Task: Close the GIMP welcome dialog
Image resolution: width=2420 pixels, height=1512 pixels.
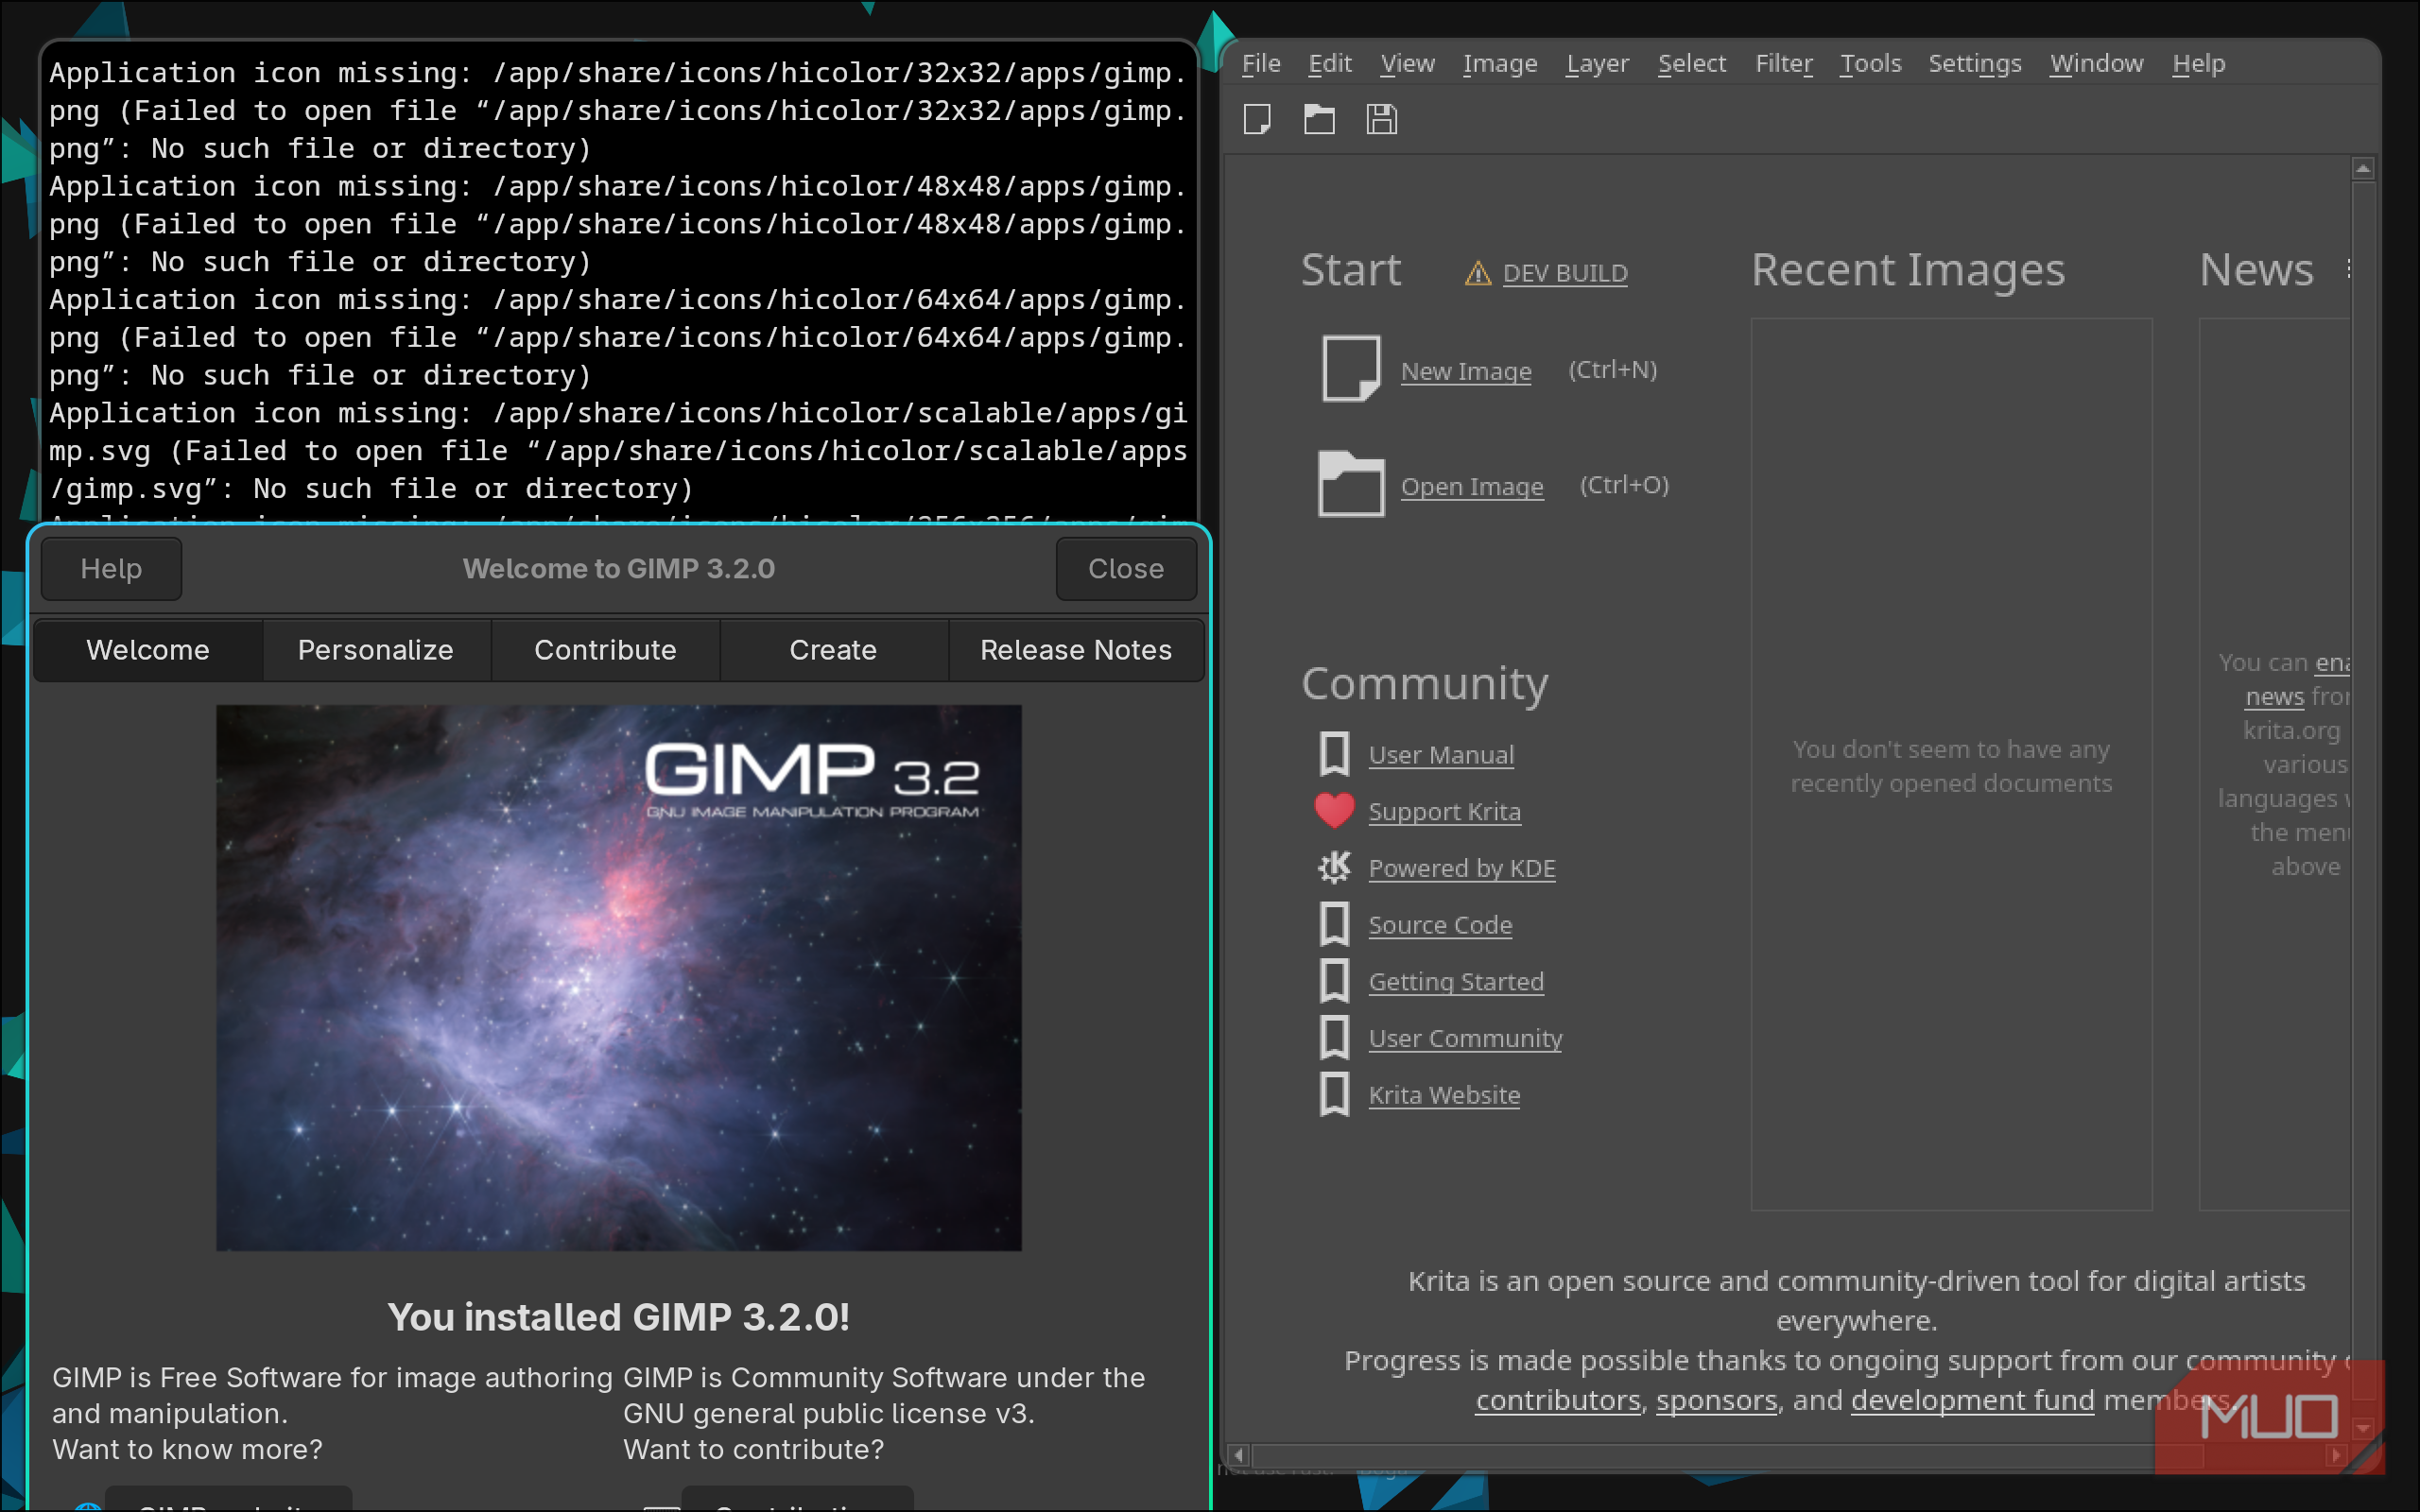Action: [1126, 569]
